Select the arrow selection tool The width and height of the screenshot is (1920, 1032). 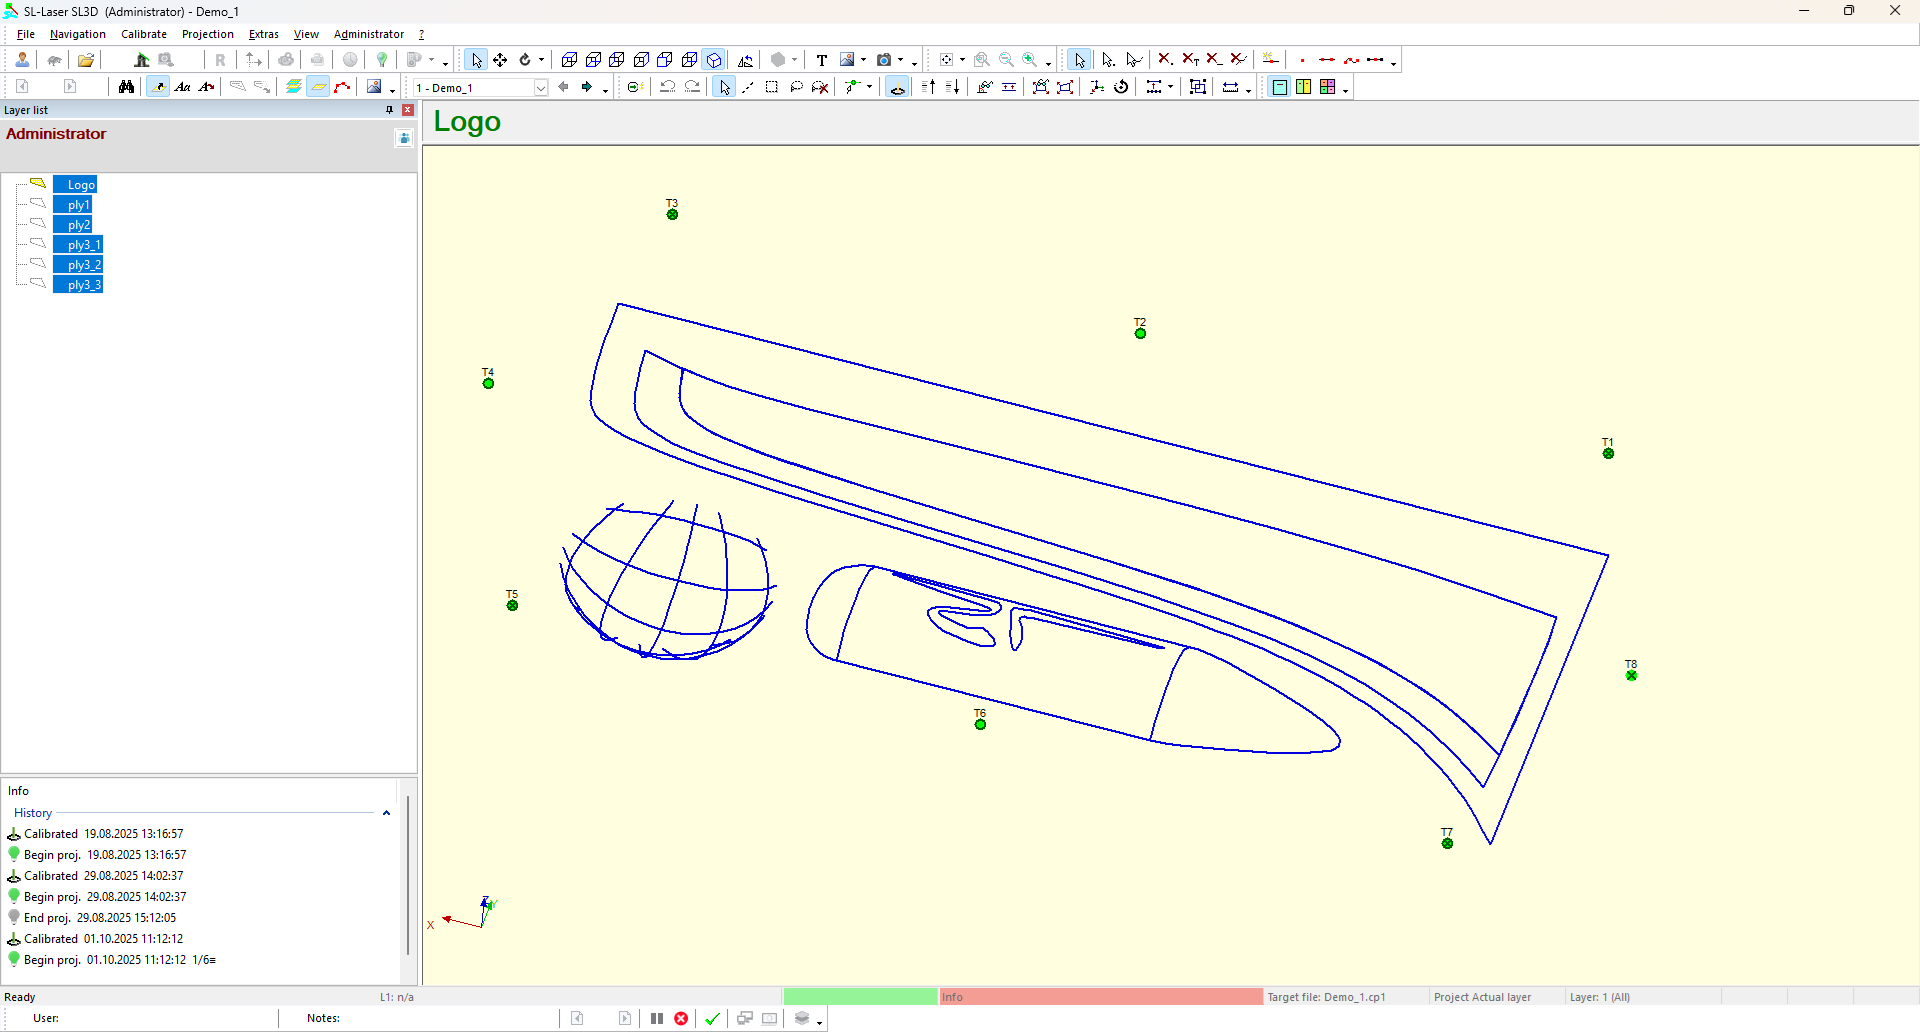point(476,59)
